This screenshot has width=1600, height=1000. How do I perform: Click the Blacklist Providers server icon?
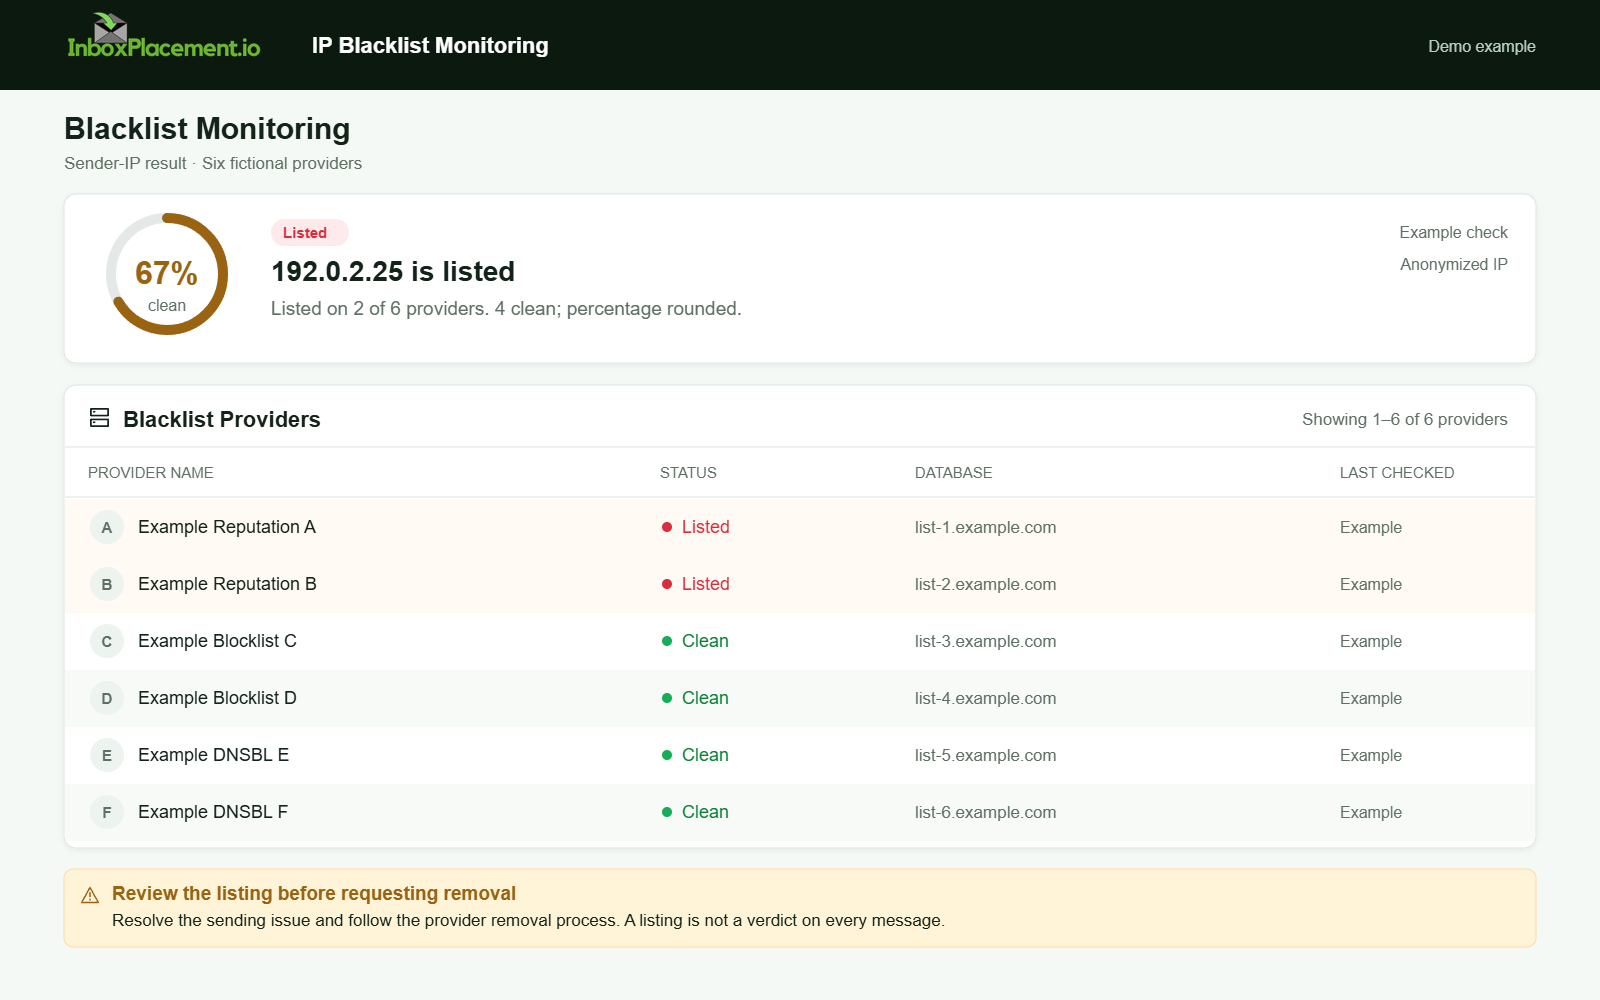100,418
